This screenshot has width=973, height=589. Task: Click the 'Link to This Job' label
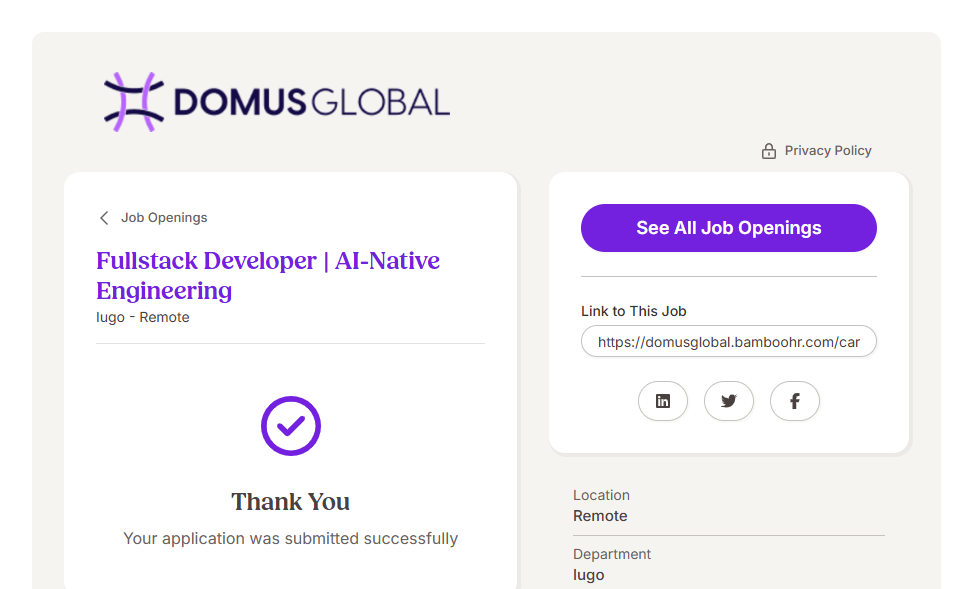[x=634, y=311]
